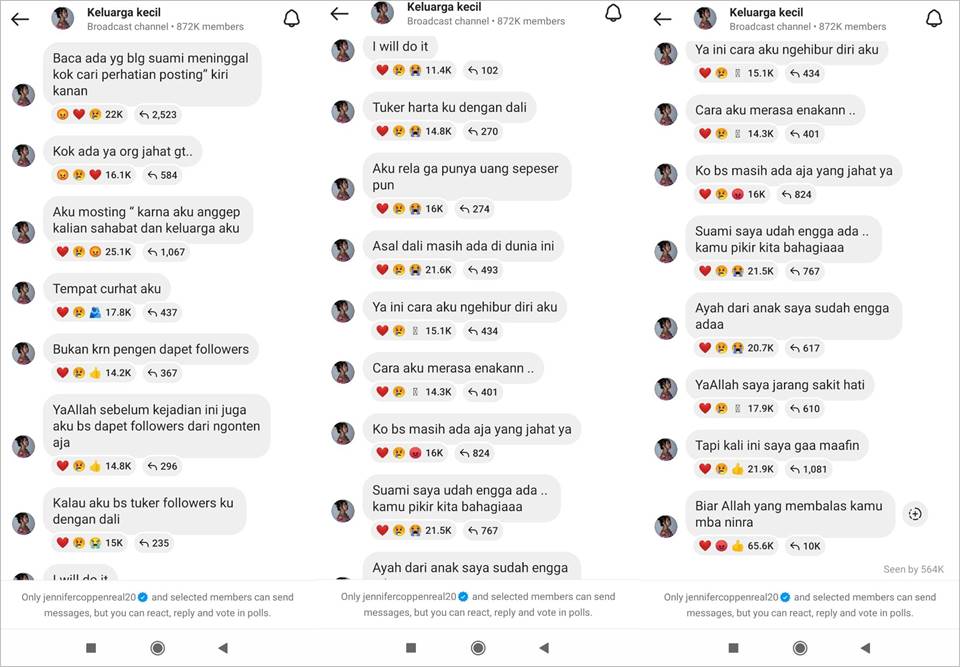The height and width of the screenshot is (667, 960).
Task: Tap recent apps square in middle panel
Action: coord(411,647)
